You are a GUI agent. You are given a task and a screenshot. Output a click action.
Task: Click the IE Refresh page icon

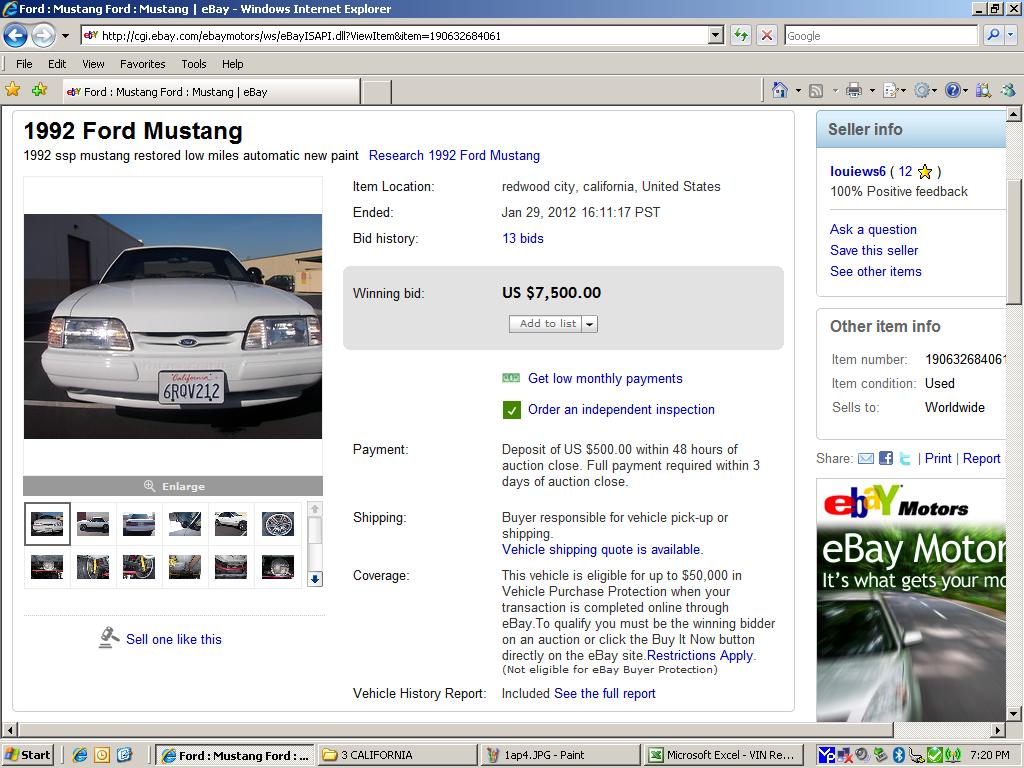point(740,35)
